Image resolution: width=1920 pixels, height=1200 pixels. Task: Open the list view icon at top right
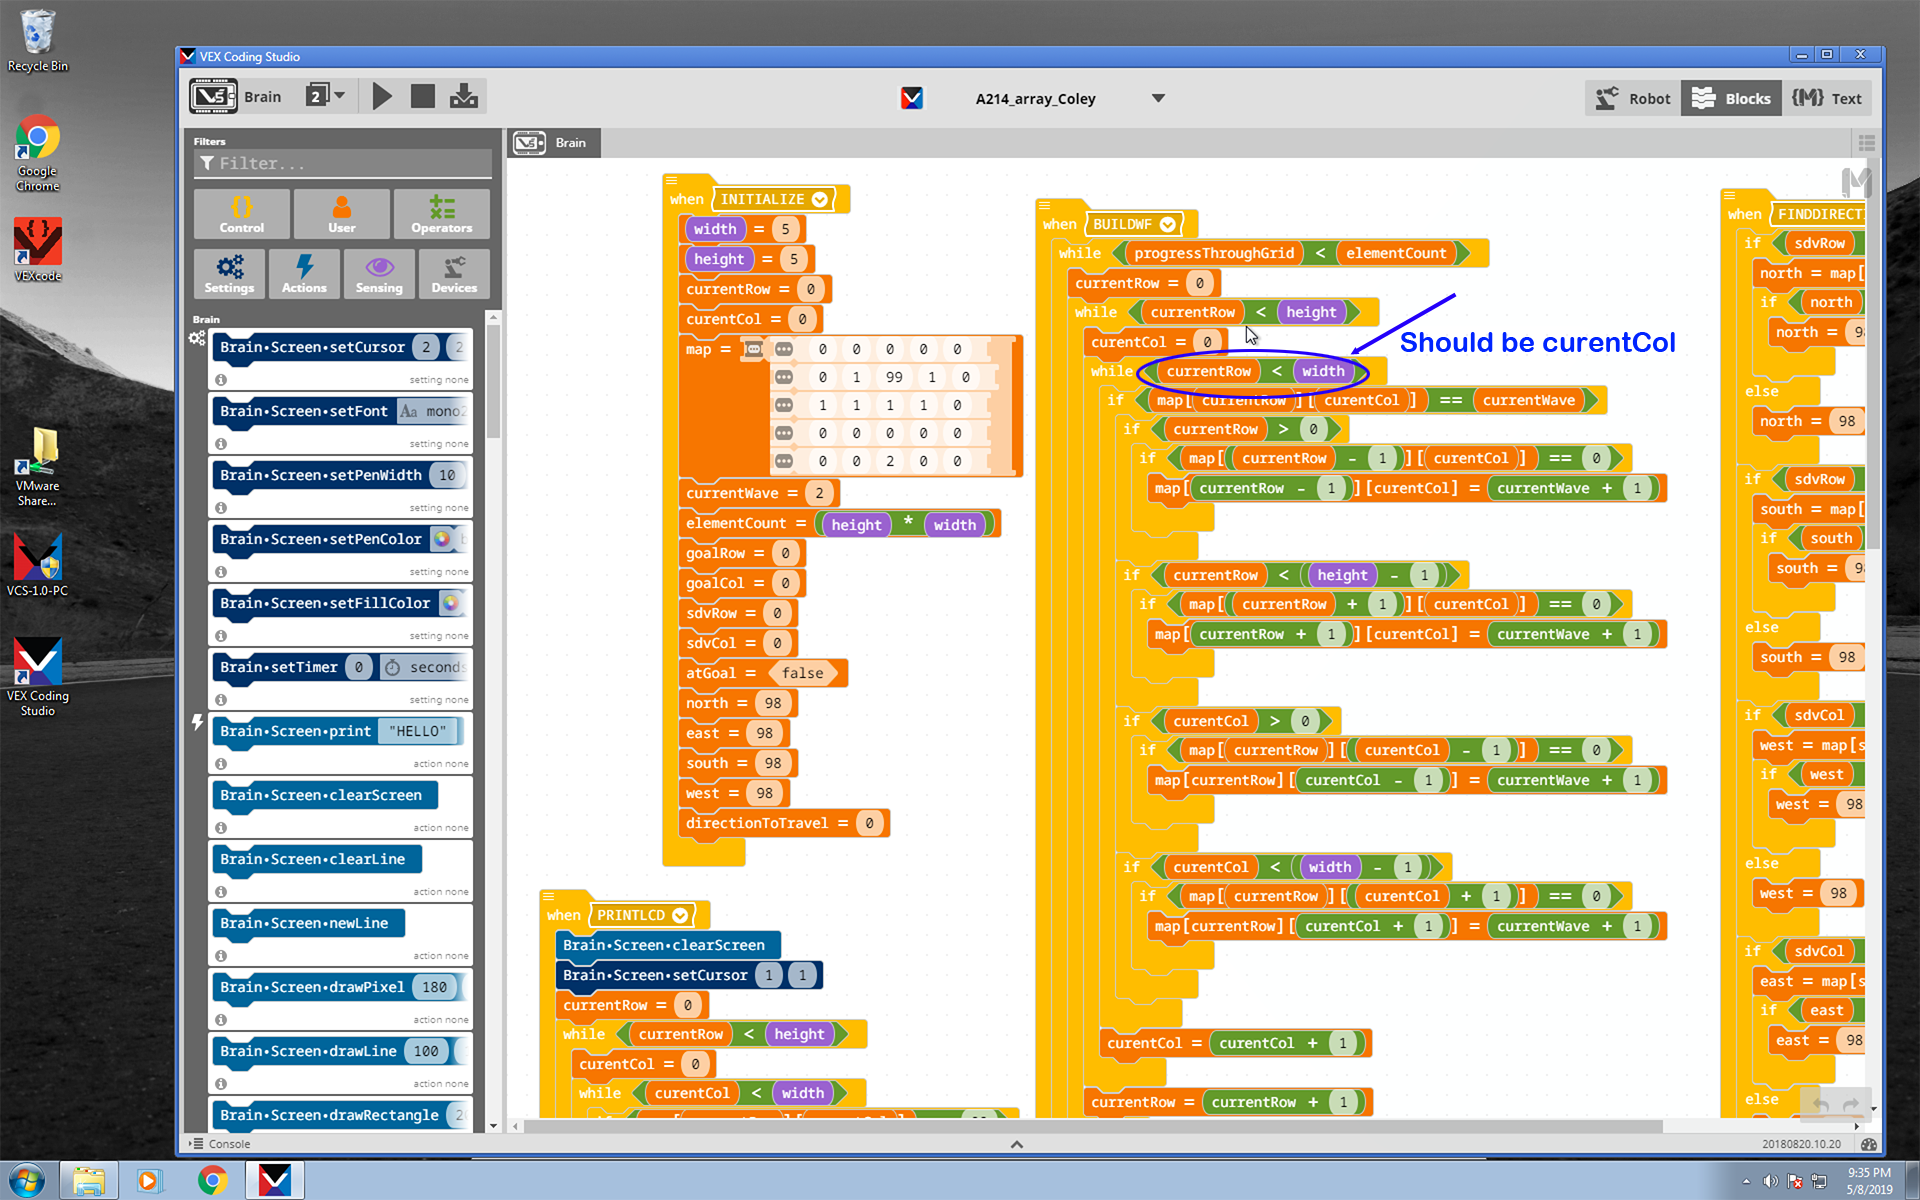pos(1866,143)
